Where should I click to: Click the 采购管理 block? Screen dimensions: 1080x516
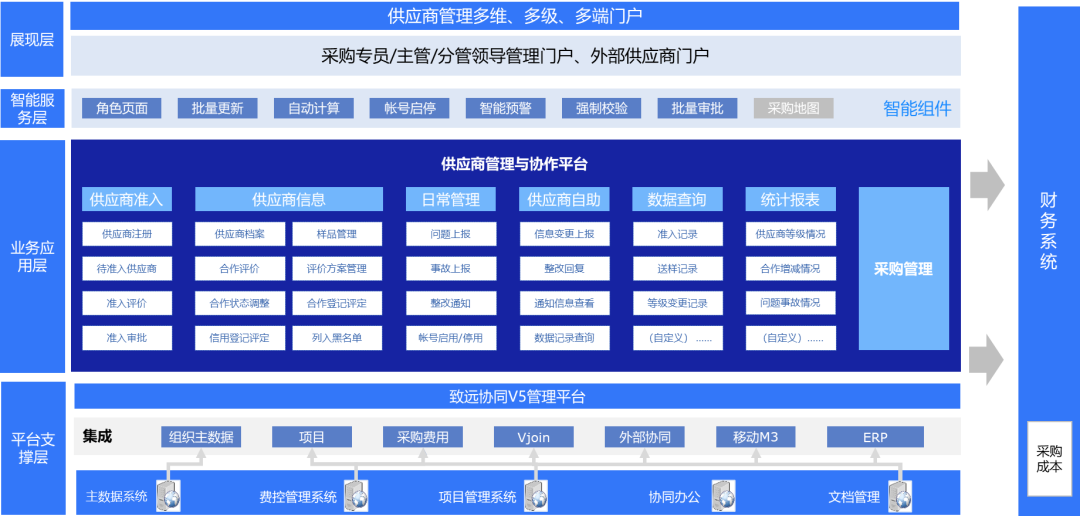point(904,269)
